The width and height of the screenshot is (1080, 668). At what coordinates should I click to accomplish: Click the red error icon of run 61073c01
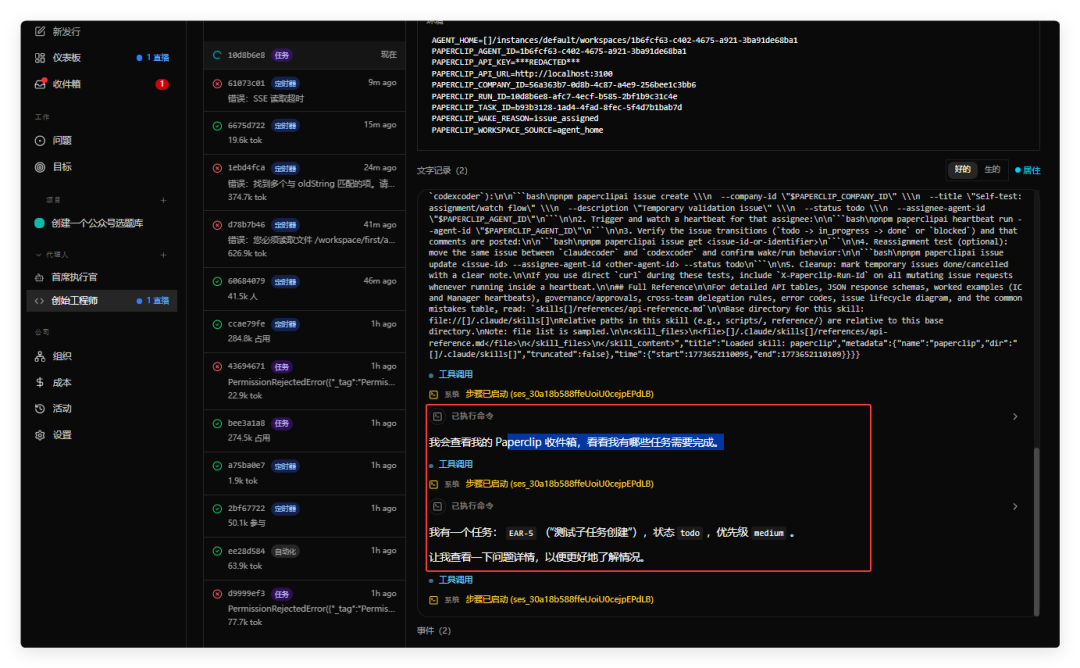point(217,83)
